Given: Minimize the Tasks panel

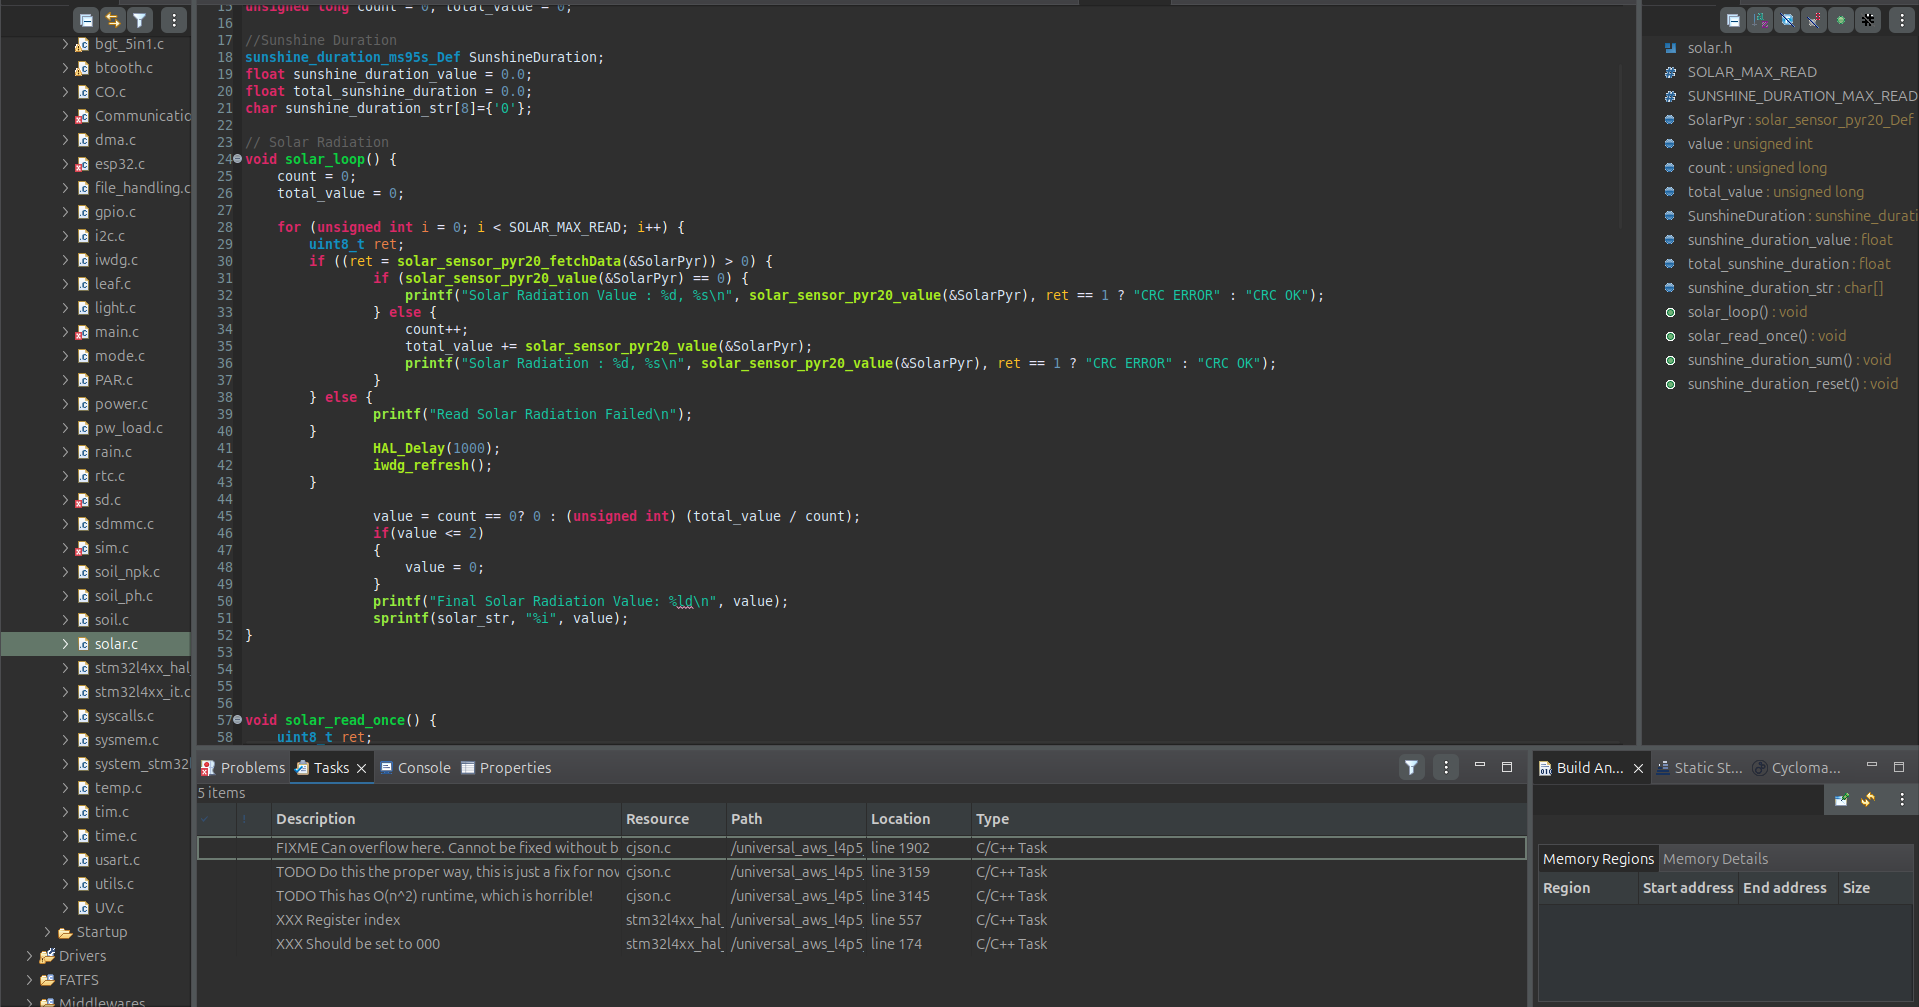Looking at the screenshot, I should [x=1480, y=766].
